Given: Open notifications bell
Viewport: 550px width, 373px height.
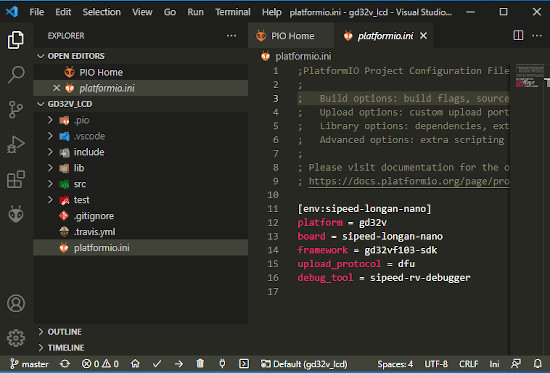Looking at the screenshot, I should click(537, 364).
